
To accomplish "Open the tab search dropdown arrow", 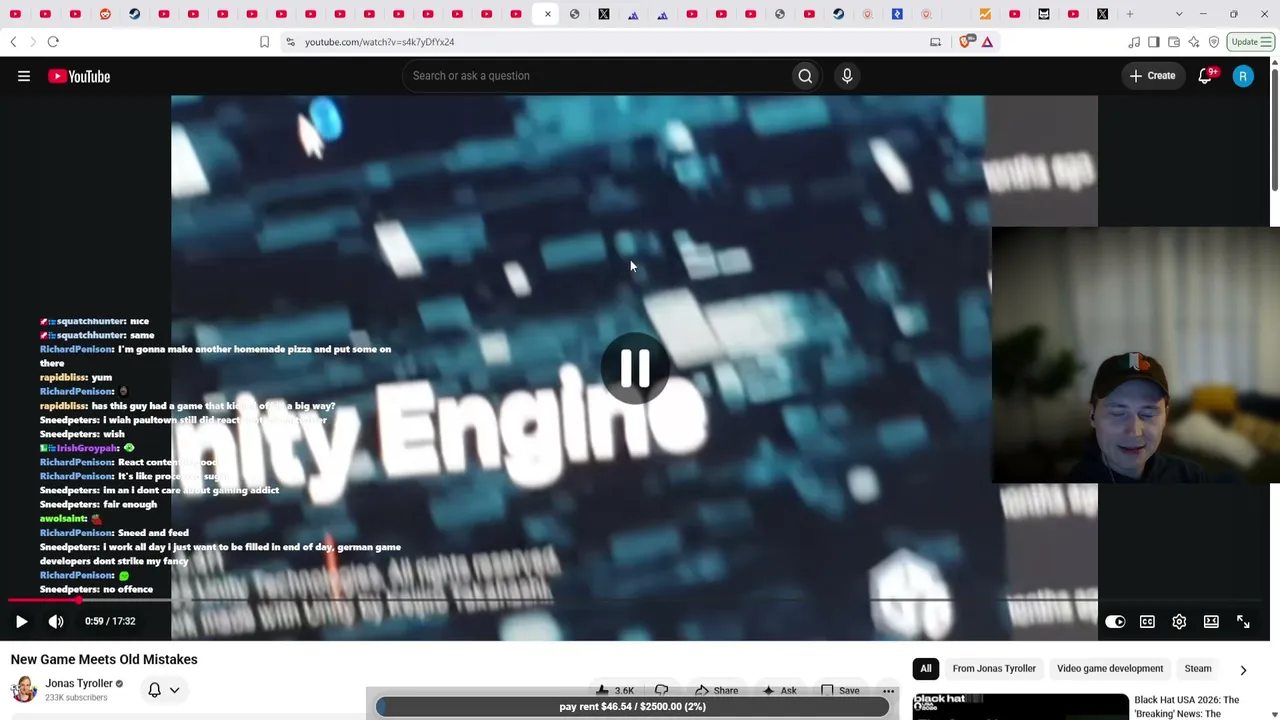I will [1179, 14].
